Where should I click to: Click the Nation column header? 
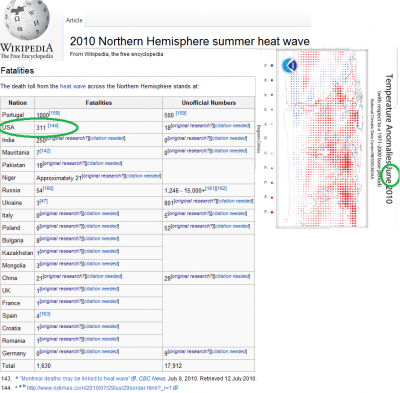coord(17,103)
